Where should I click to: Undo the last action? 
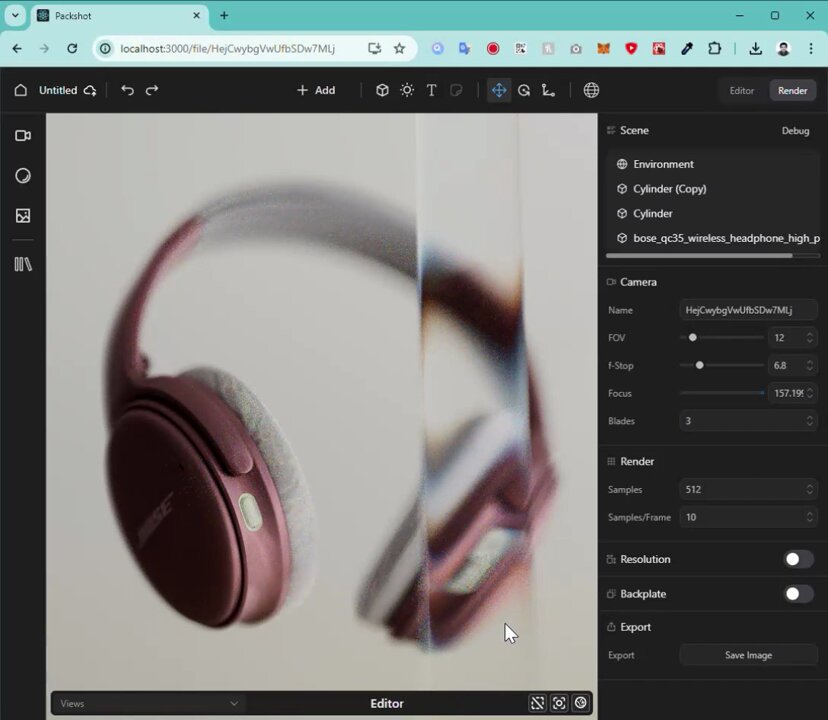tap(127, 90)
